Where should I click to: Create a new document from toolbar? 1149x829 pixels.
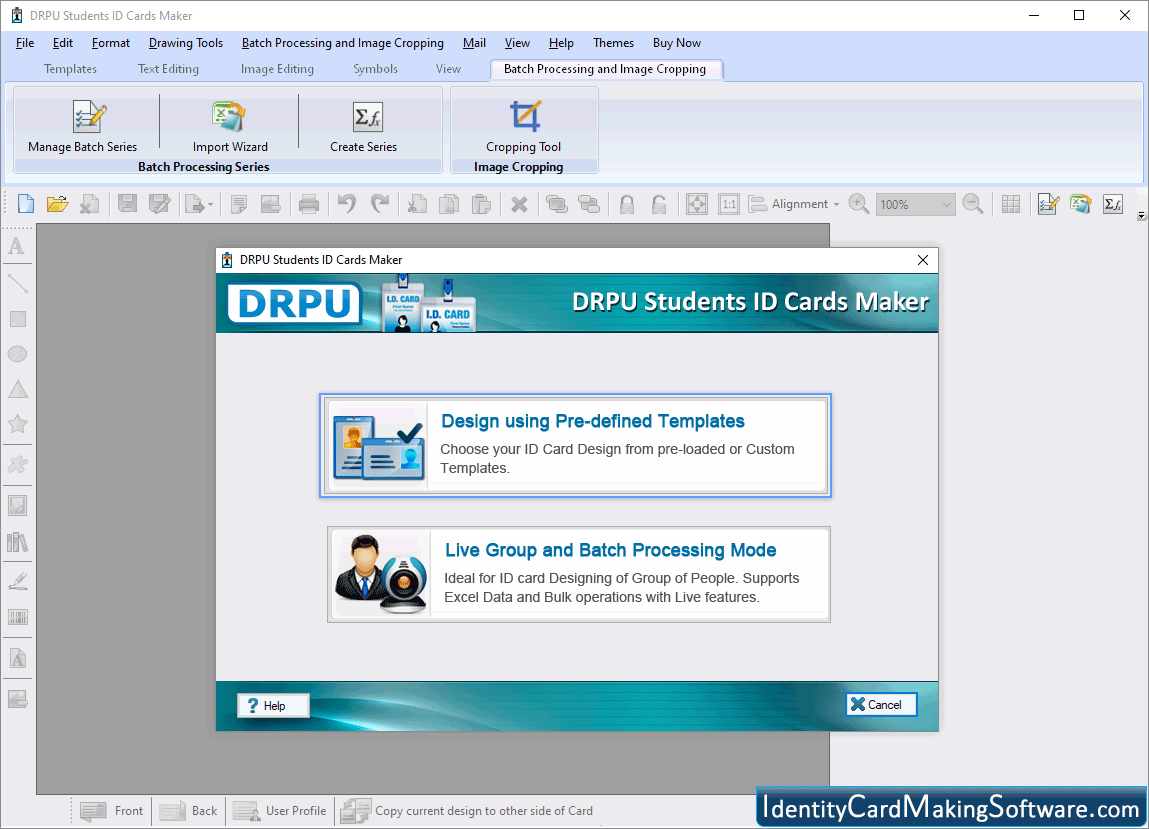click(x=26, y=204)
